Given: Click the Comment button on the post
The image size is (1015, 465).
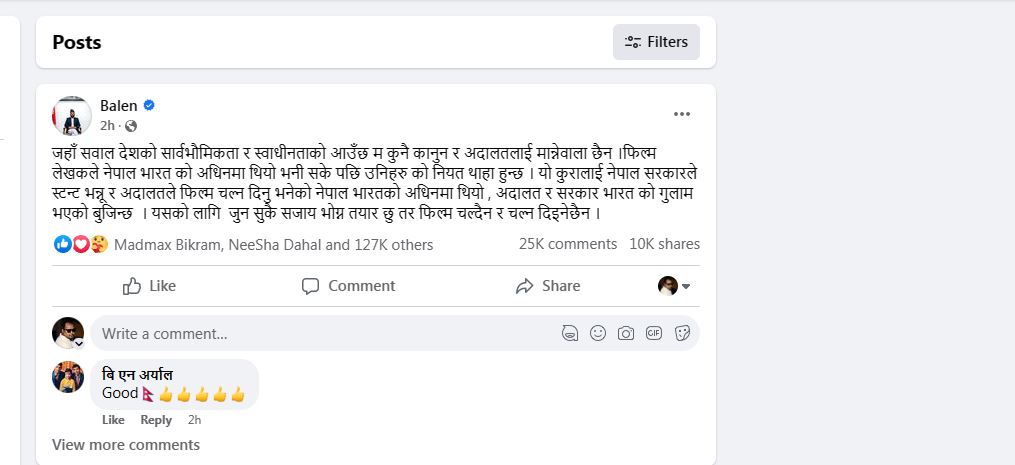Looking at the screenshot, I should coord(349,286).
